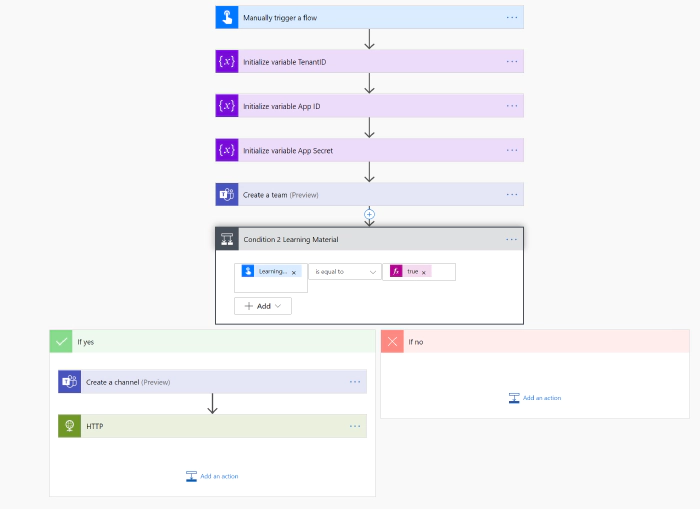Expand the Add dropdown in the condition

click(x=263, y=306)
